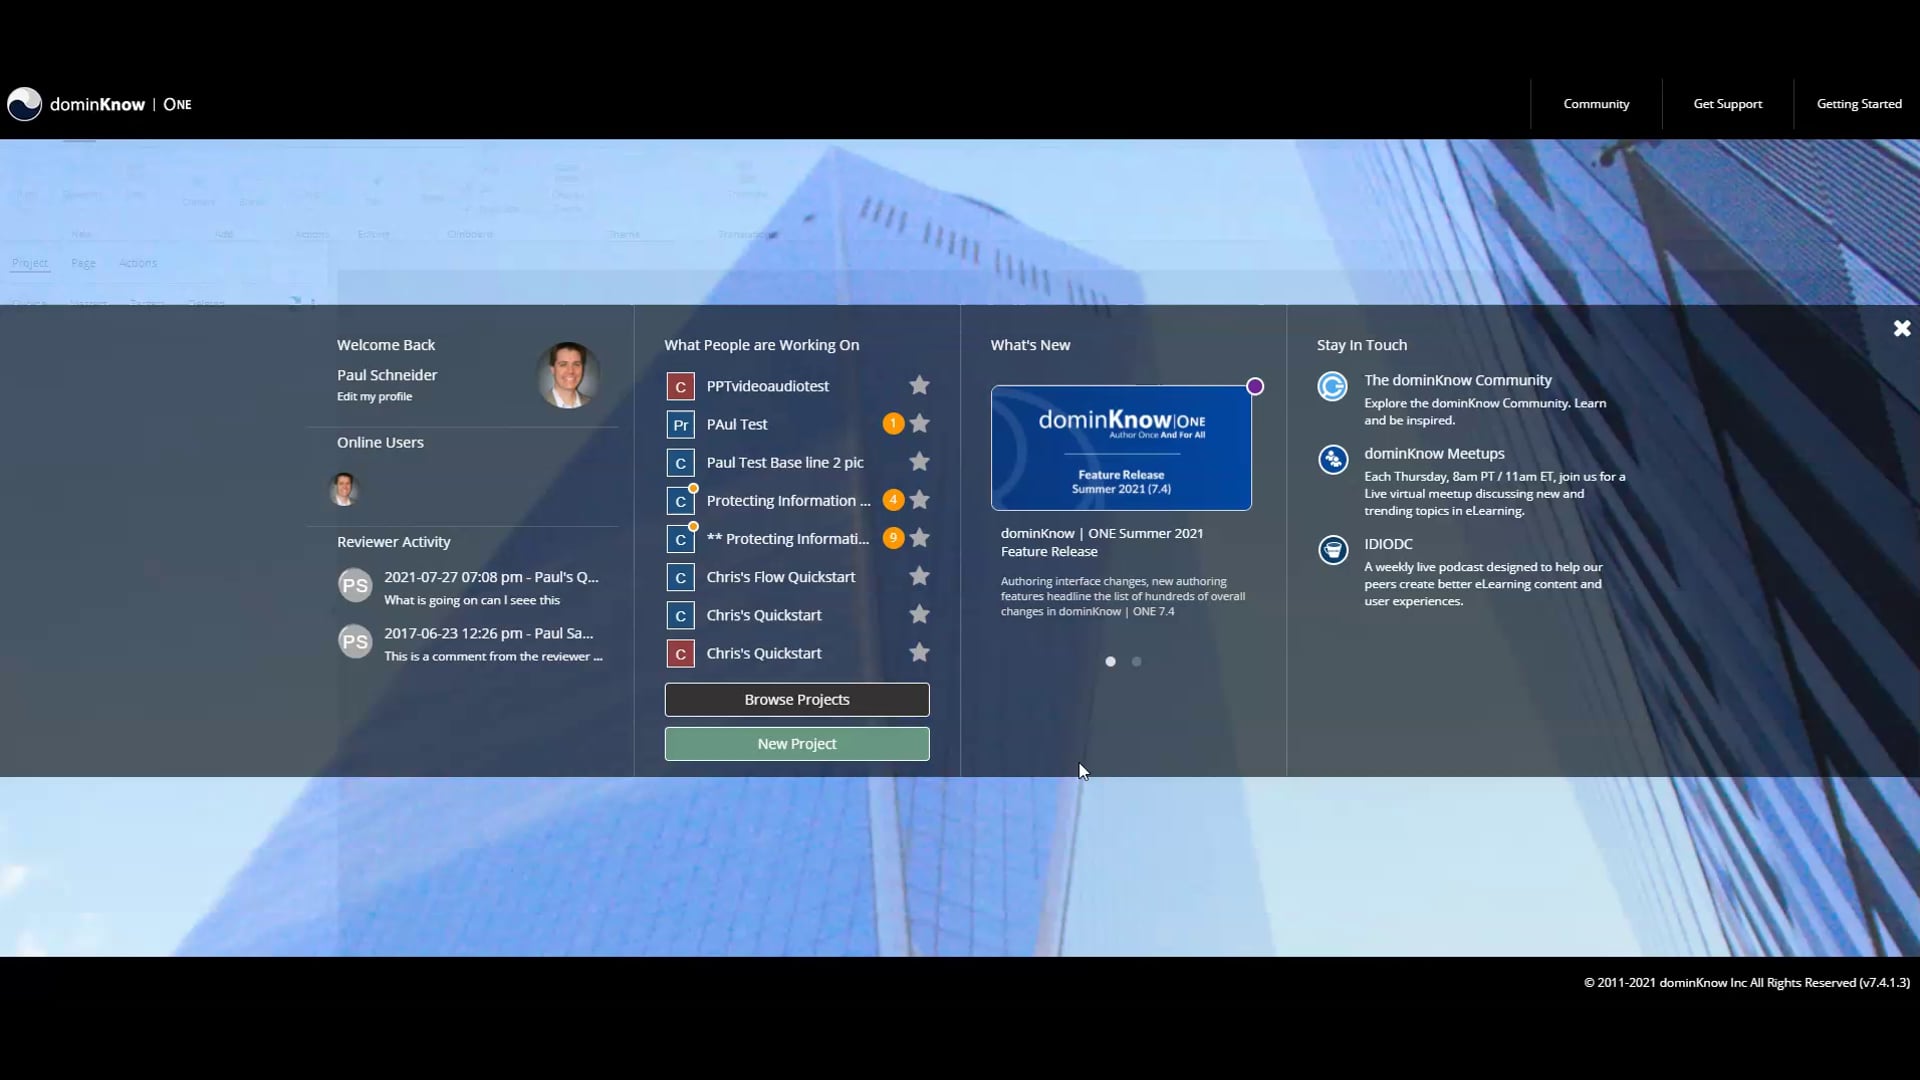Select the faded Actions tab behind overlay
Image resolution: width=1920 pixels, height=1080 pixels.
[x=138, y=263]
